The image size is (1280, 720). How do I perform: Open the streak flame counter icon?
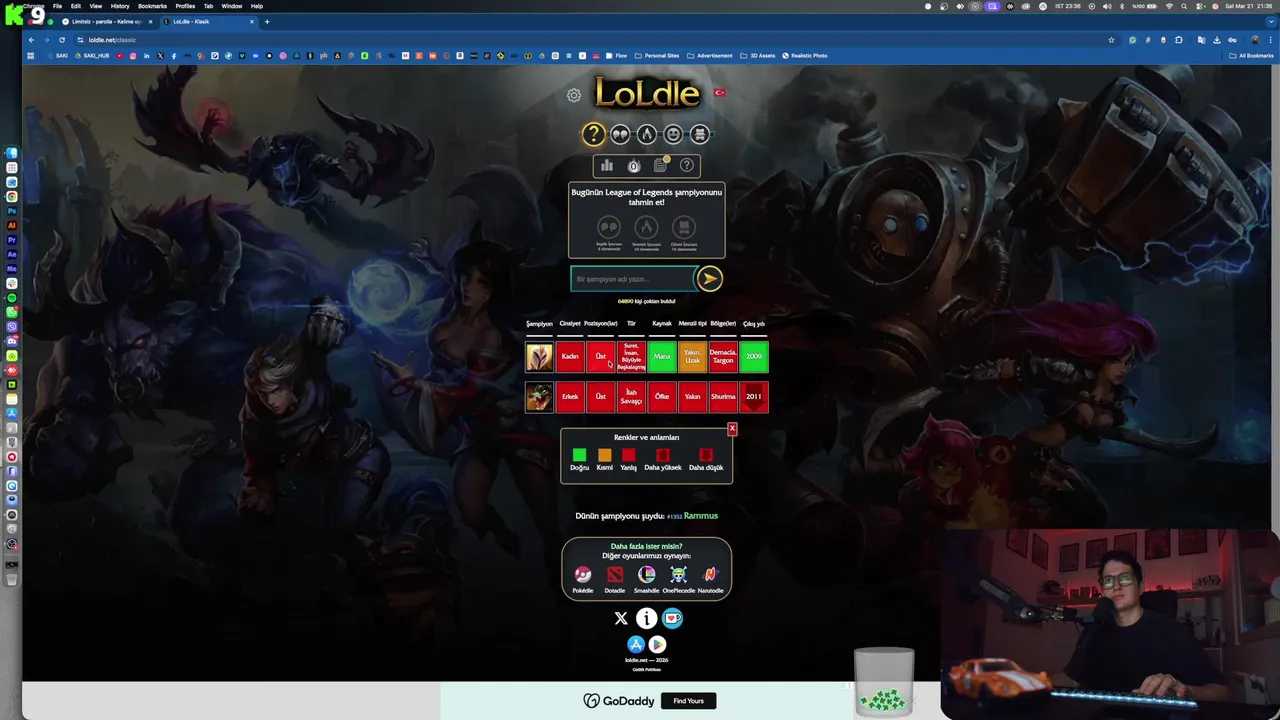633,166
